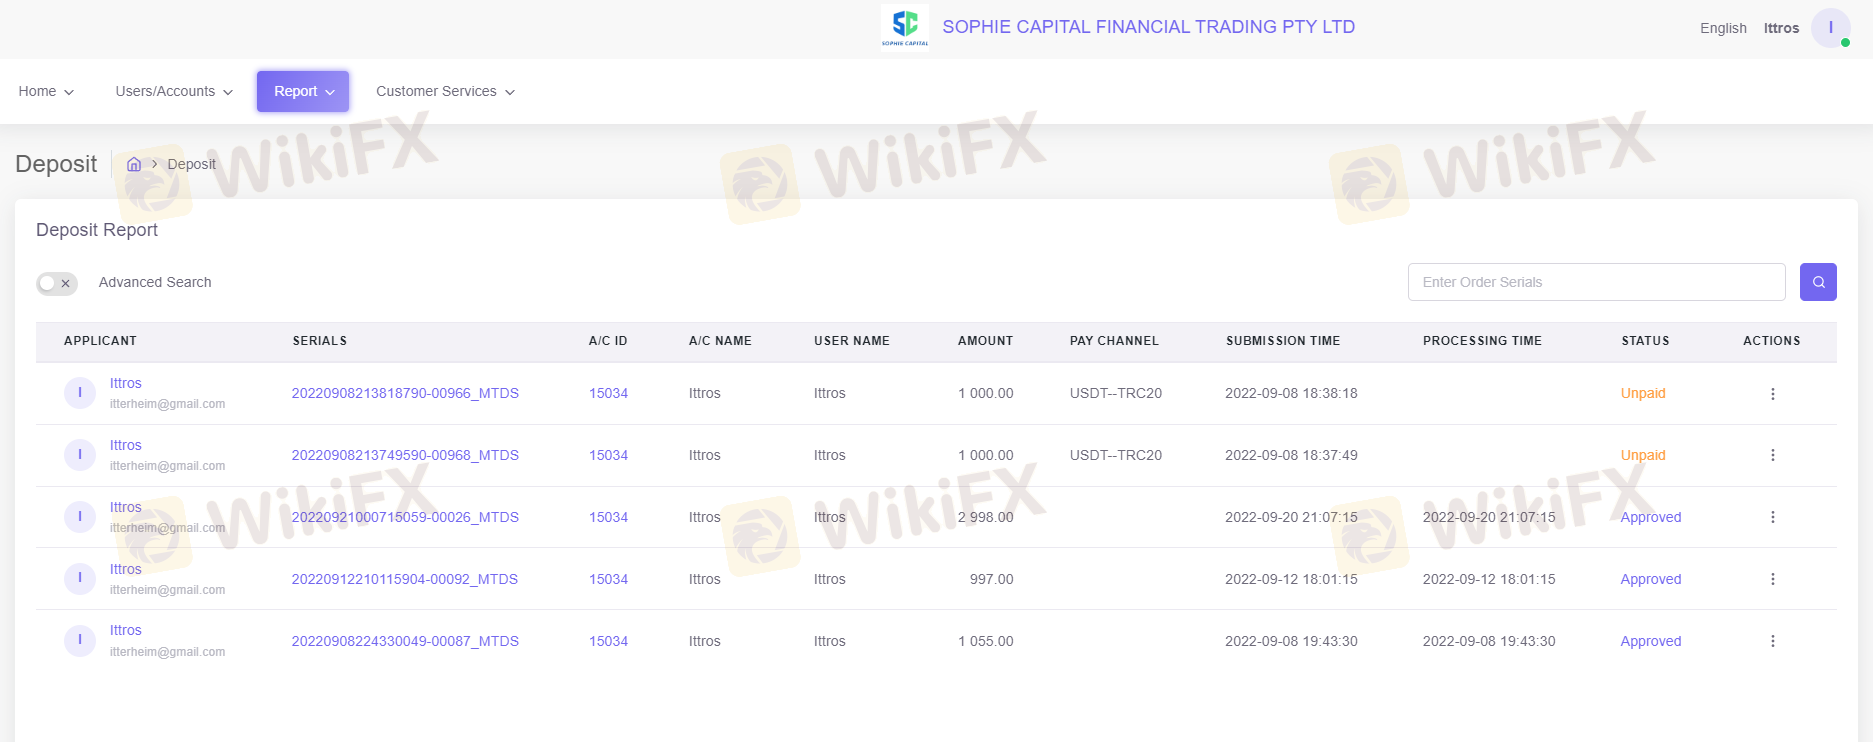1873x742 pixels.
Task: Open account 15034 in the 2 998.00 row
Action: point(608,517)
